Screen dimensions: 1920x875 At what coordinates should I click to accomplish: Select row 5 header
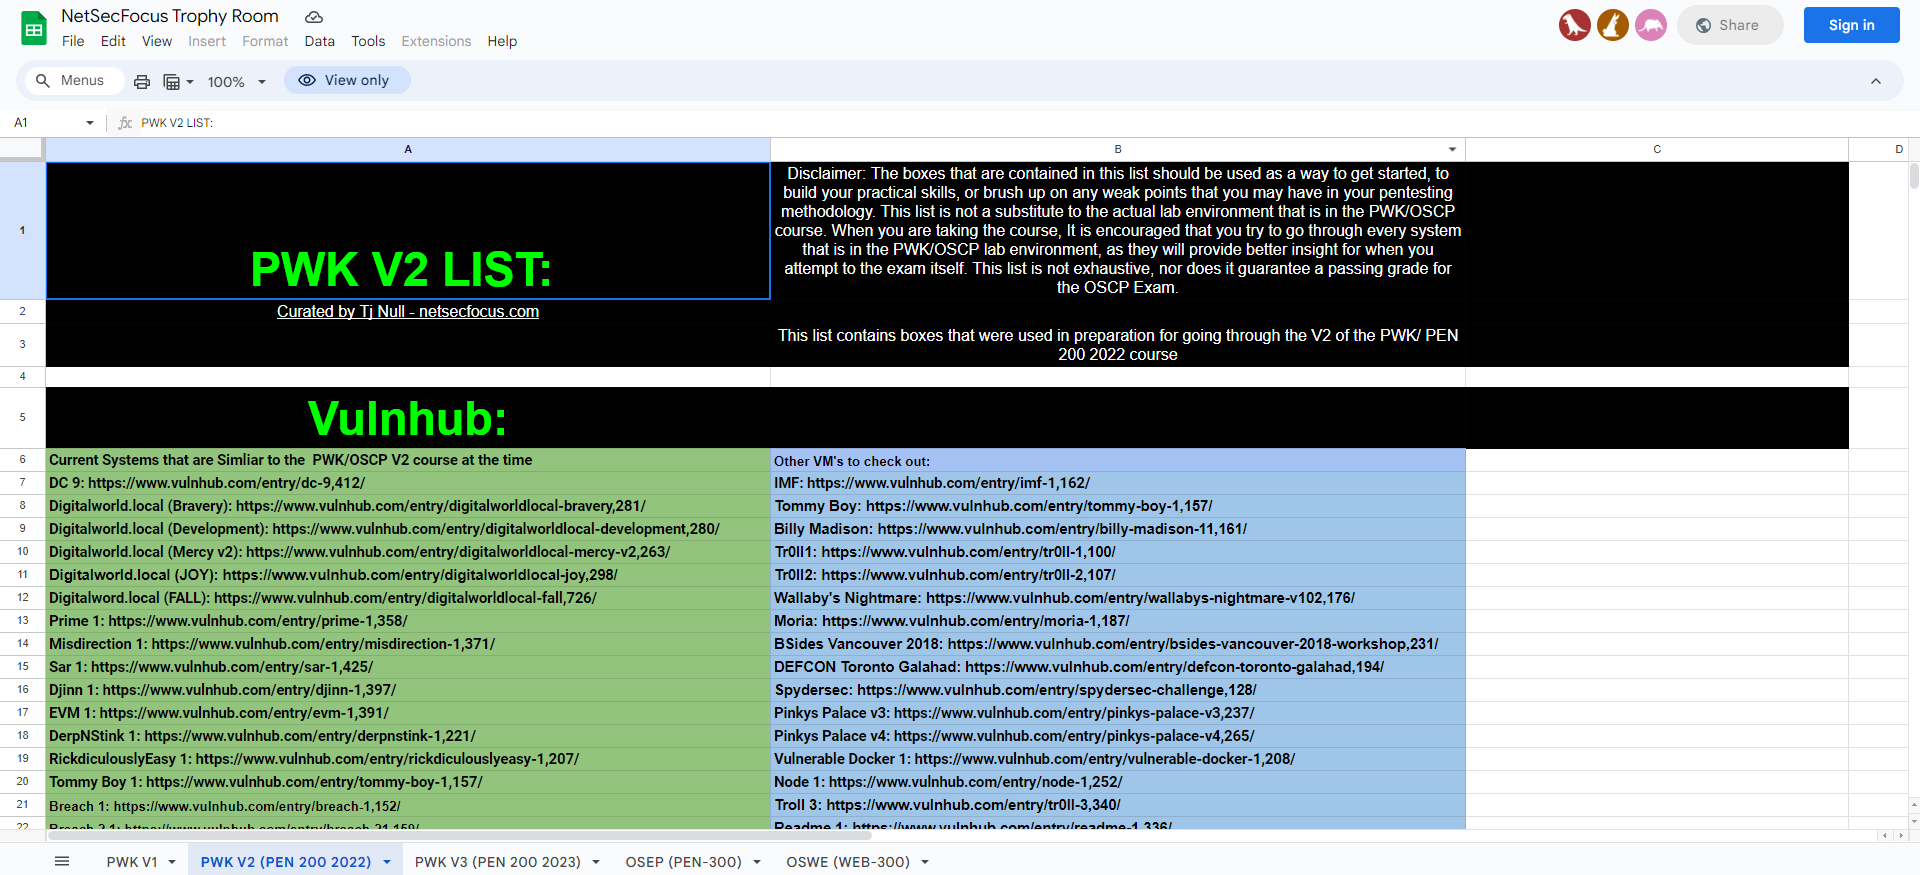22,417
